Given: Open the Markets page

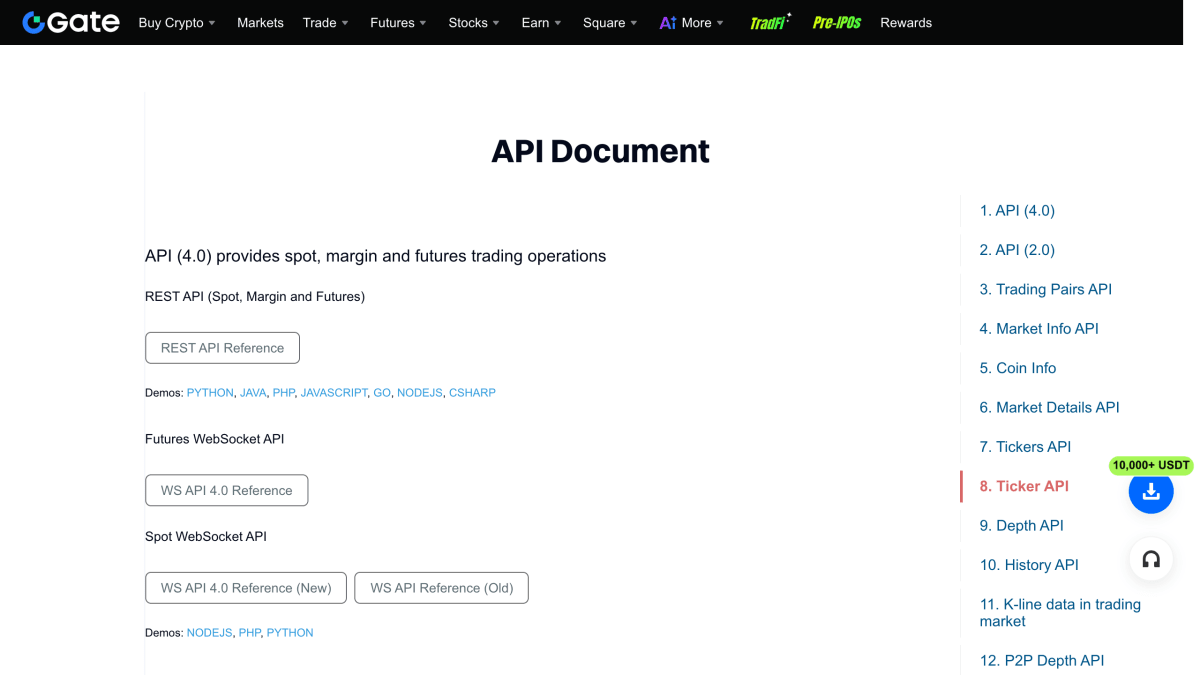Looking at the screenshot, I should coord(260,23).
